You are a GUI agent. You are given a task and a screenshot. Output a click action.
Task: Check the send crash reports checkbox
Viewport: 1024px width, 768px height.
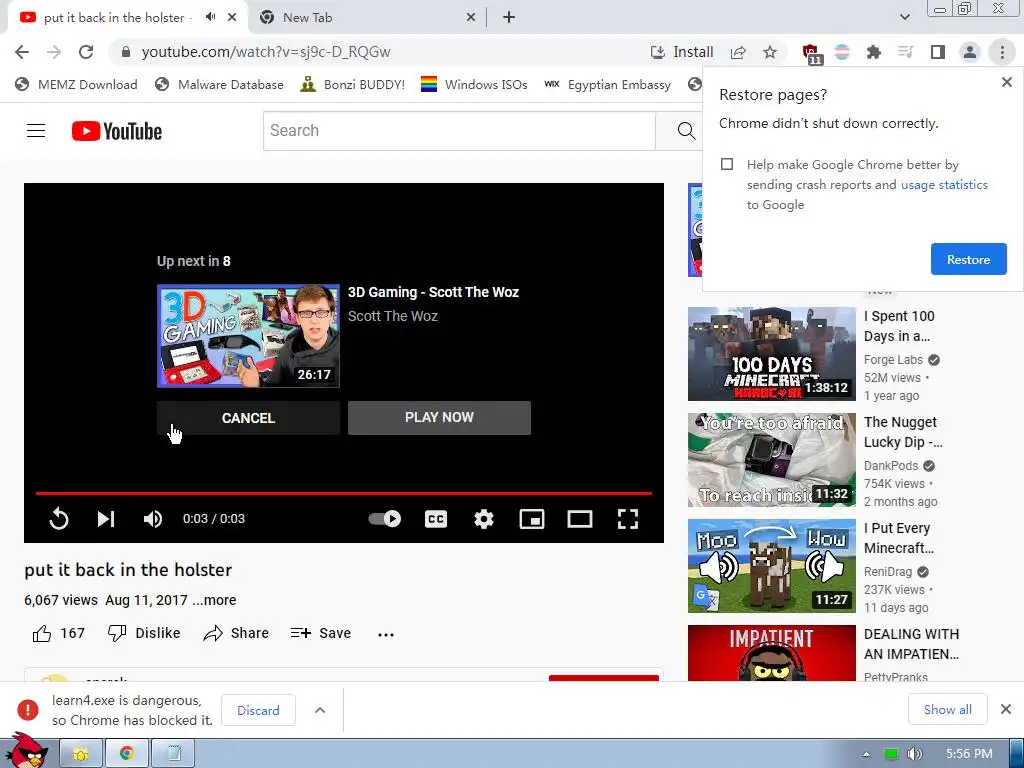727,164
